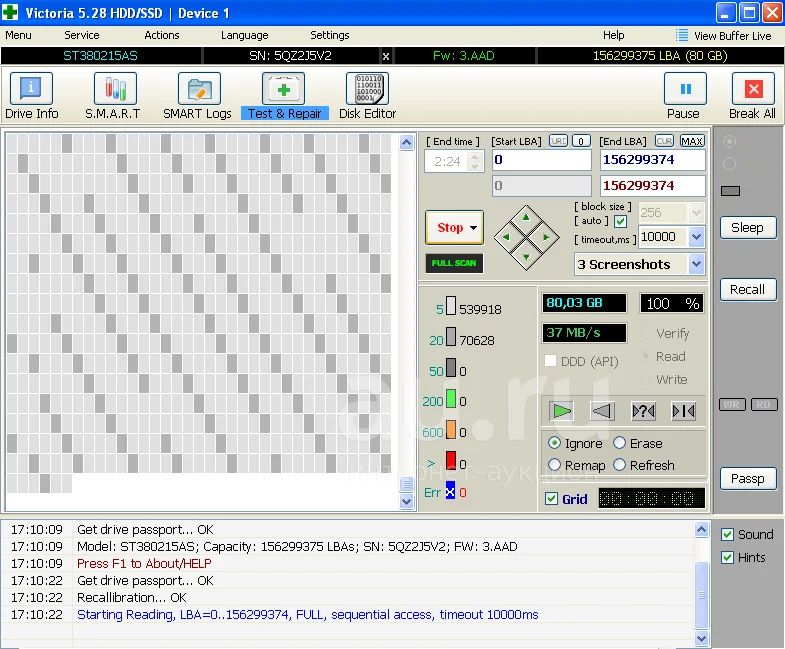Click the down arrow on navigation diamond
This screenshot has height=649, width=785.
coord(526,257)
